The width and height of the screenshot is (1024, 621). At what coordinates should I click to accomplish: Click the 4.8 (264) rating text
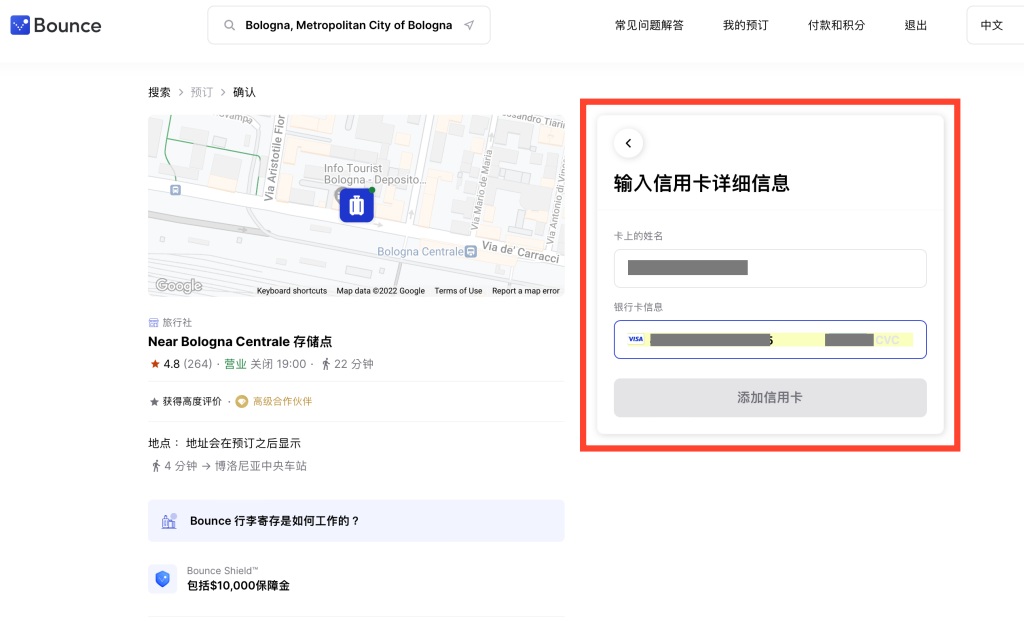coord(187,364)
